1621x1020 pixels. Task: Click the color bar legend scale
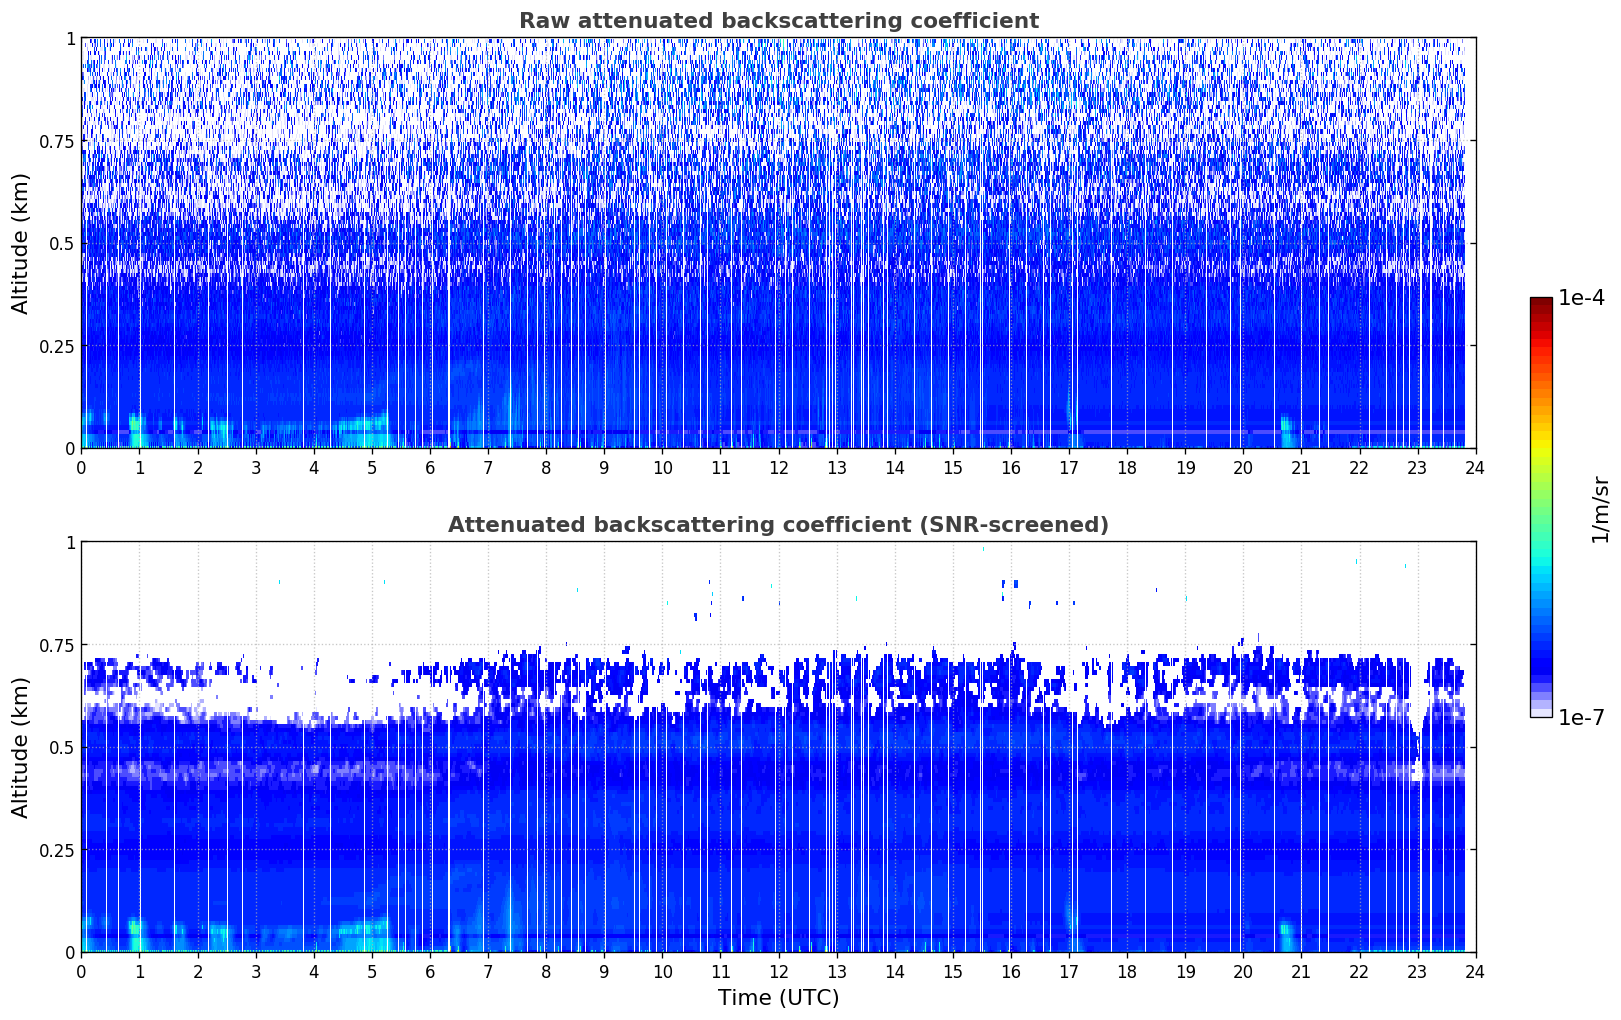pyautogui.click(x=1540, y=507)
